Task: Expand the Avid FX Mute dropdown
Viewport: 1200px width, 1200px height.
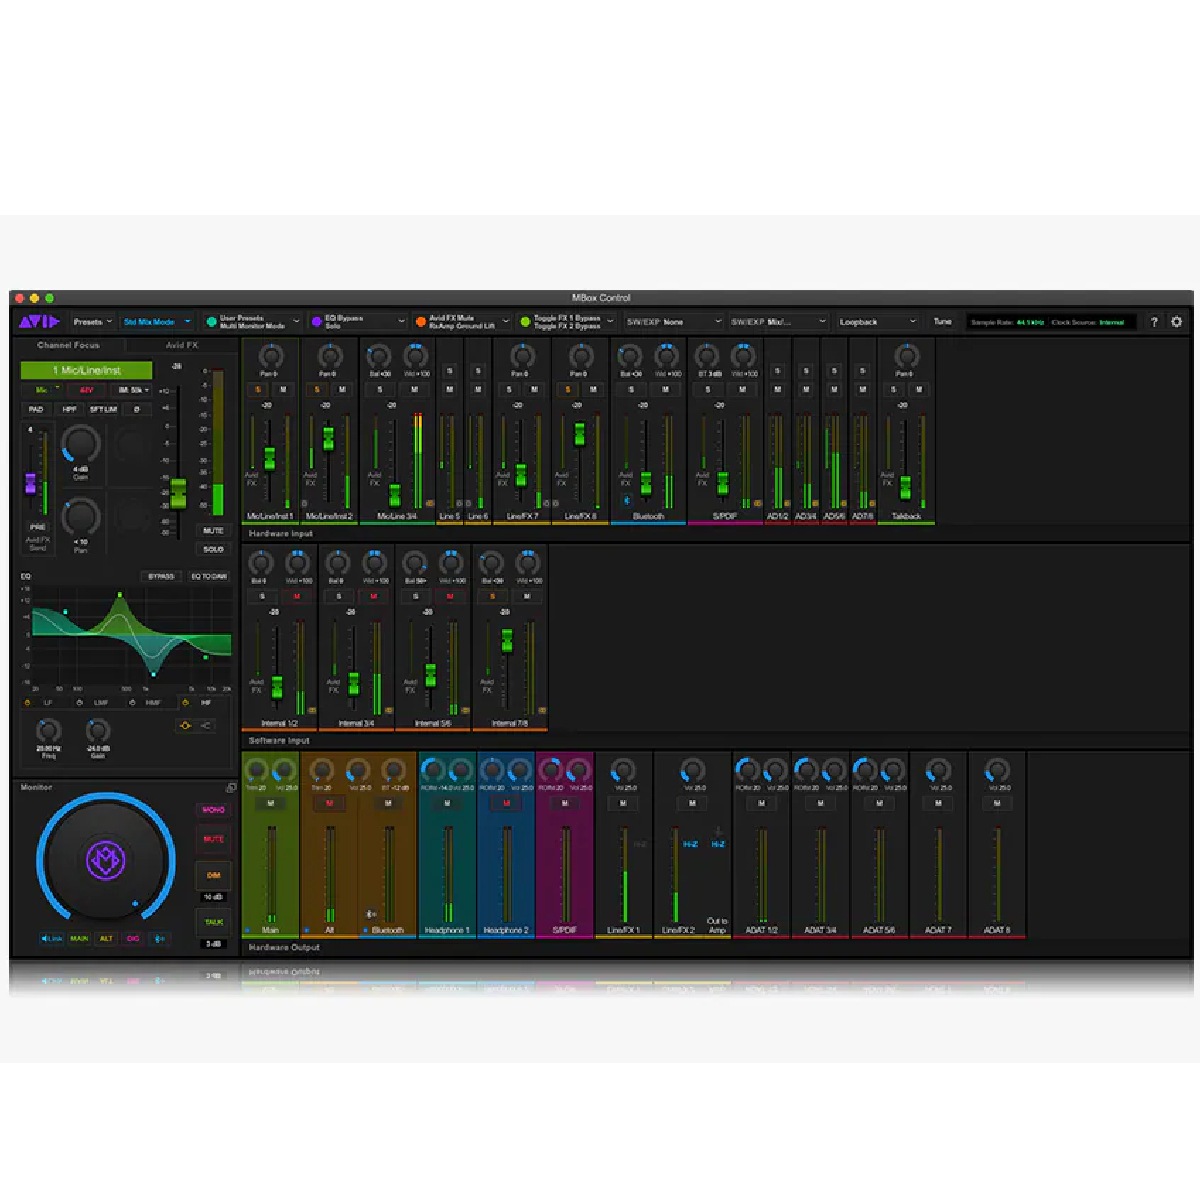Action: (x=462, y=322)
